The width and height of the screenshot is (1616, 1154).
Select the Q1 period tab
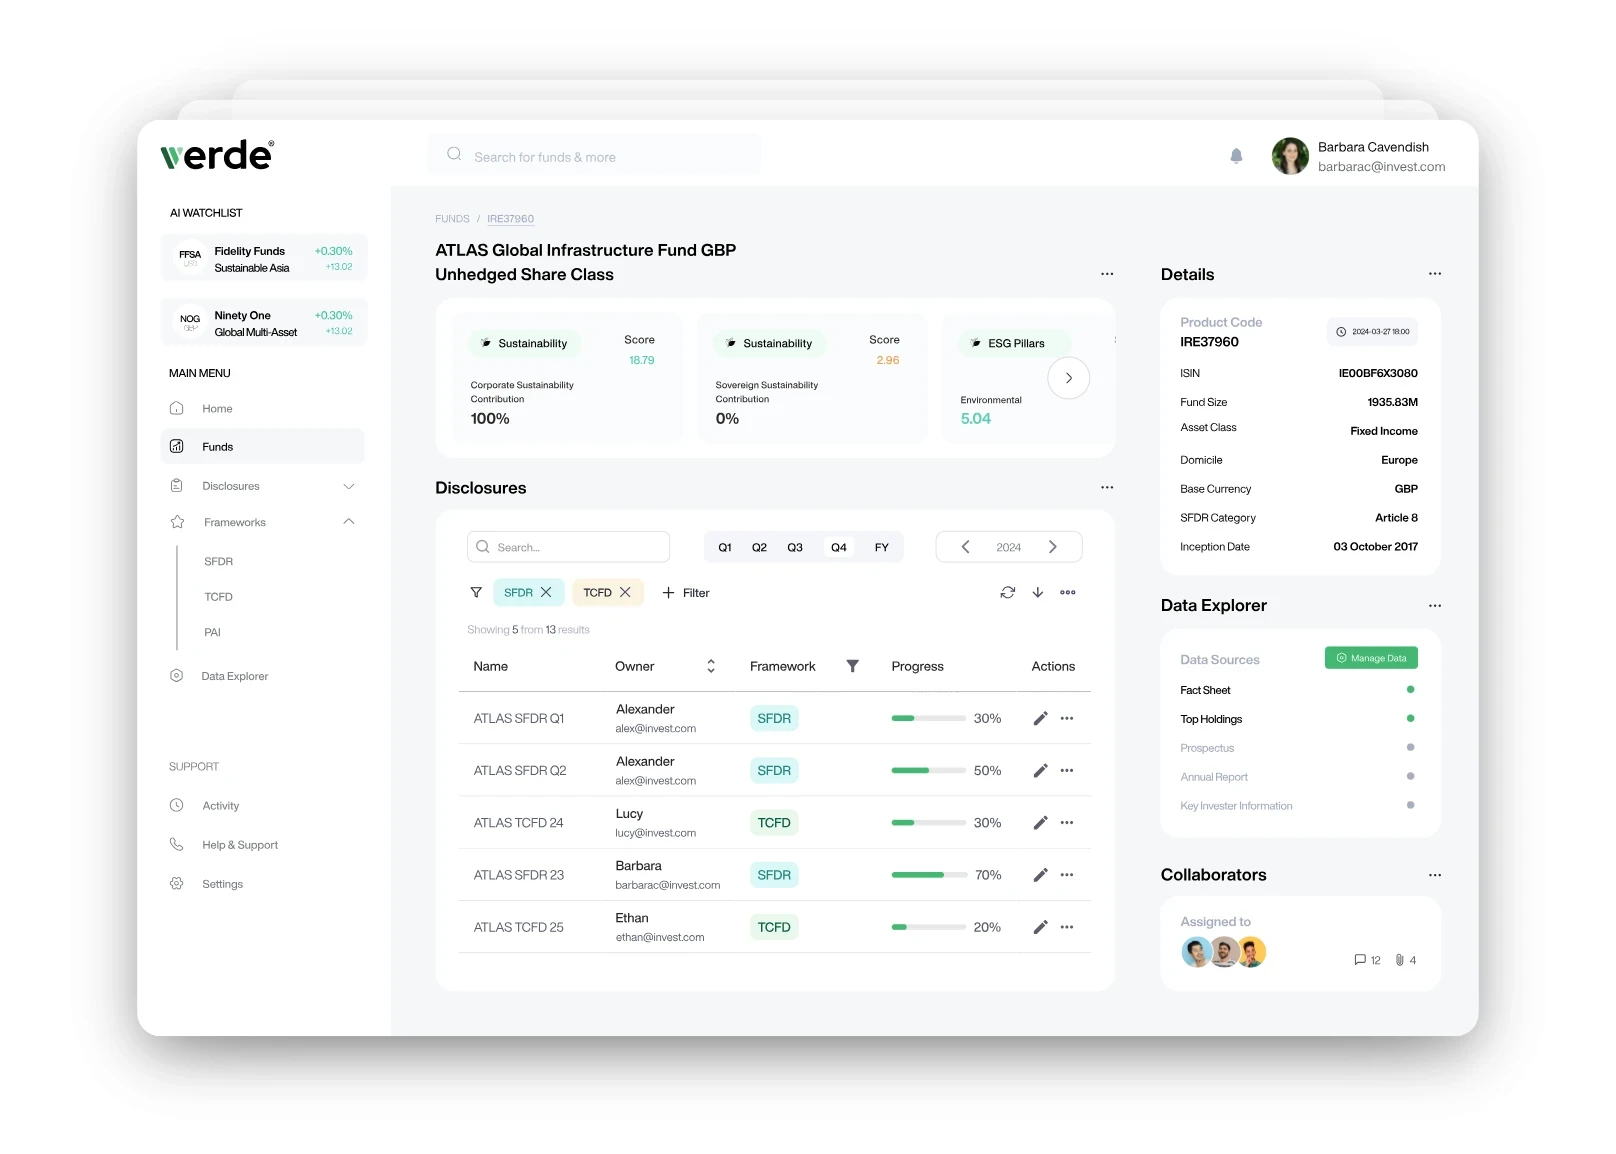pyautogui.click(x=725, y=548)
